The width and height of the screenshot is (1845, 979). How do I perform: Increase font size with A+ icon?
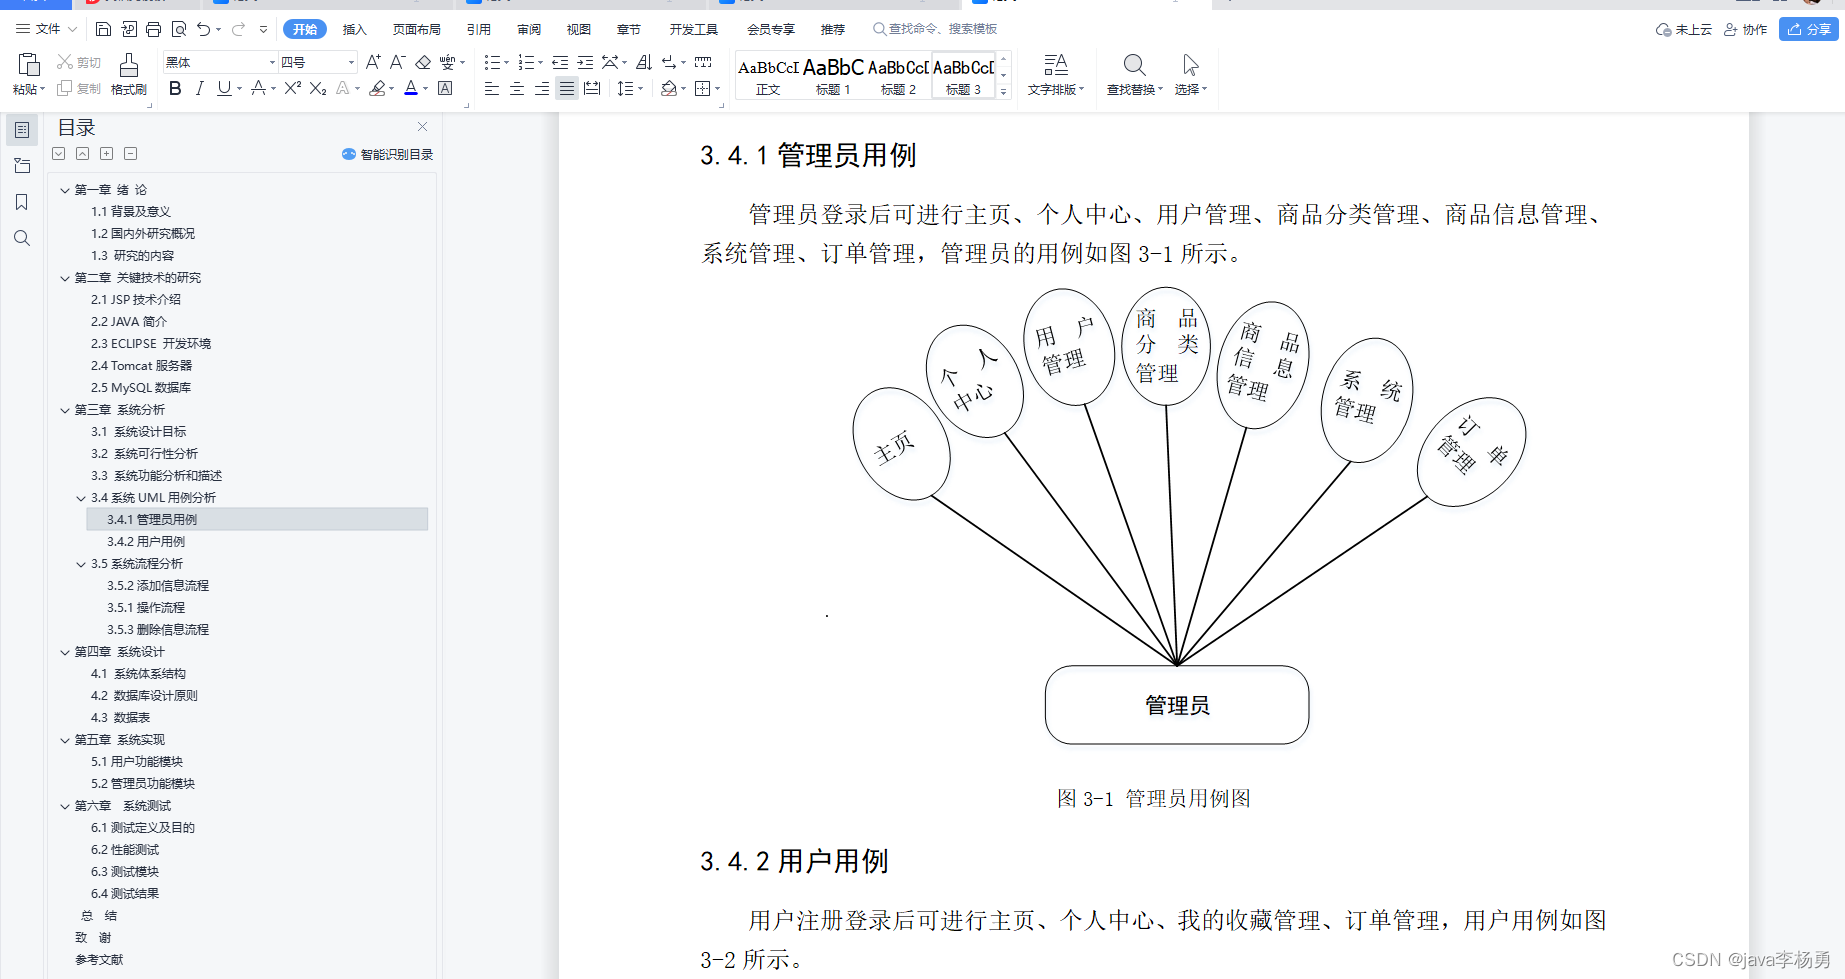click(373, 62)
